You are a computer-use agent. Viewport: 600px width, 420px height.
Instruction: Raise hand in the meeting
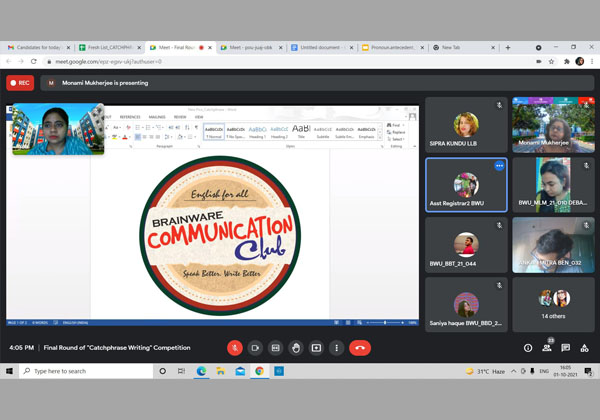tap(296, 347)
